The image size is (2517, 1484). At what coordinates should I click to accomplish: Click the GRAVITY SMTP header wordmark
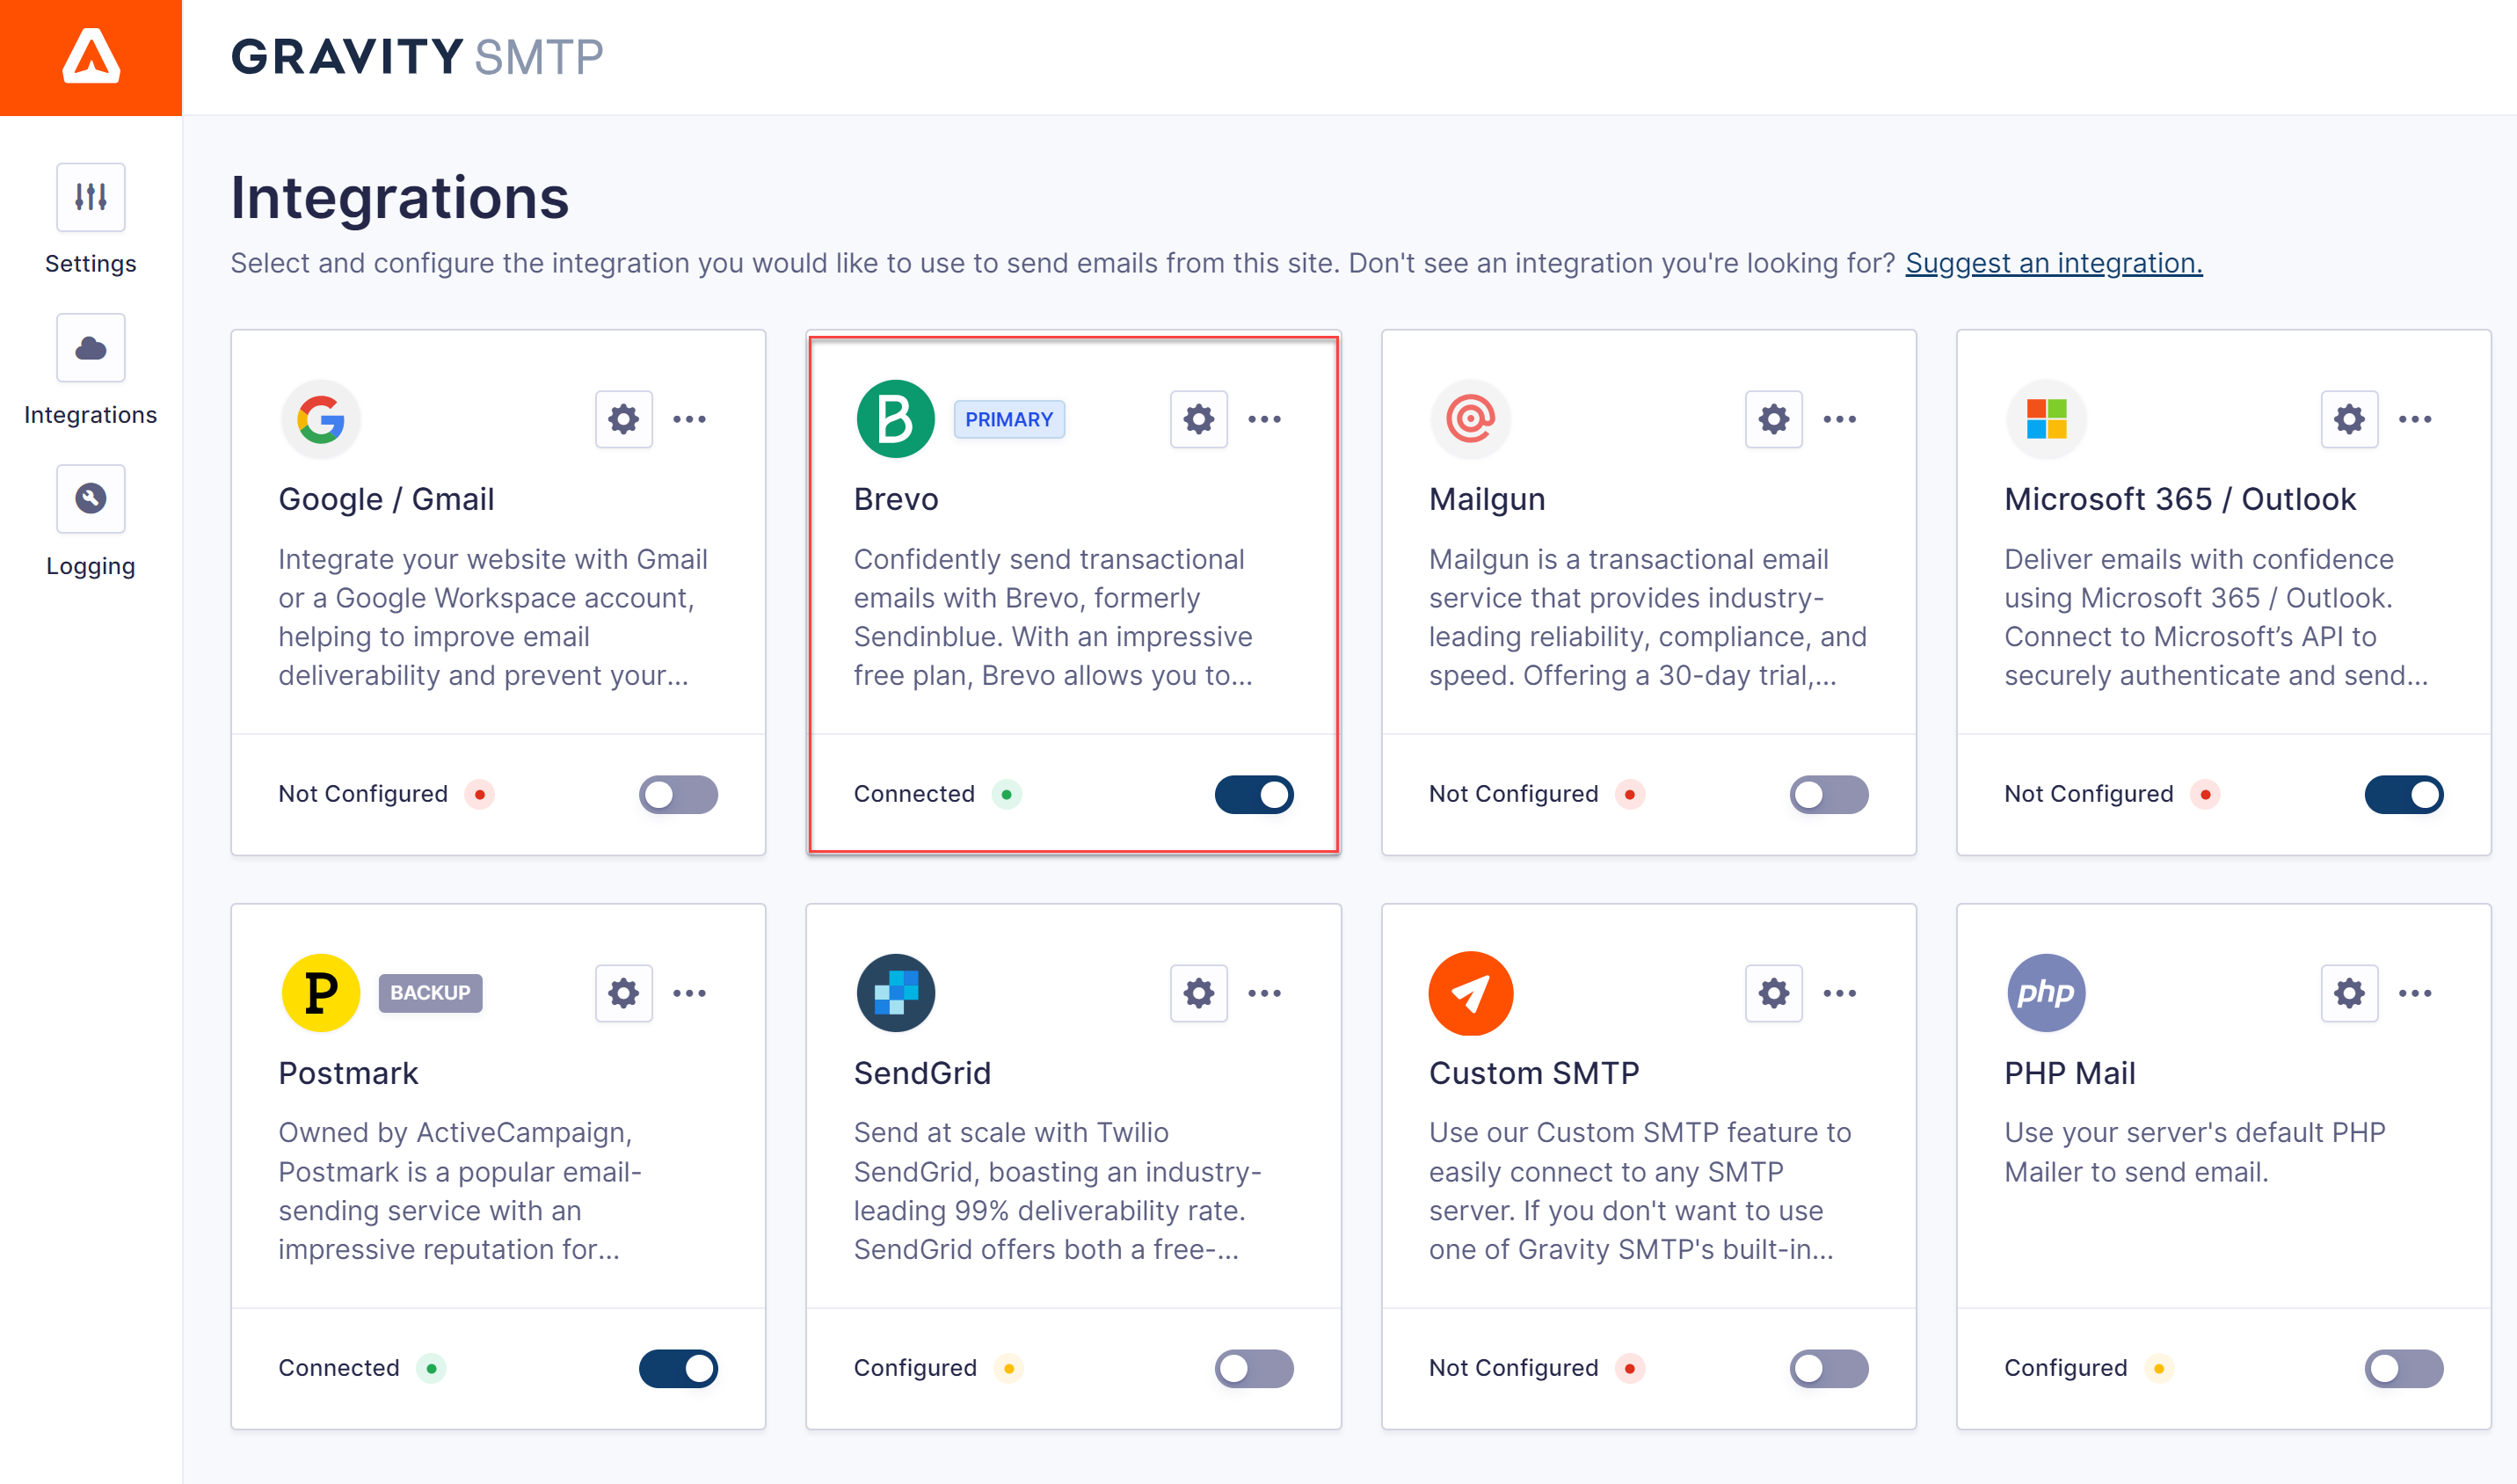pos(417,57)
